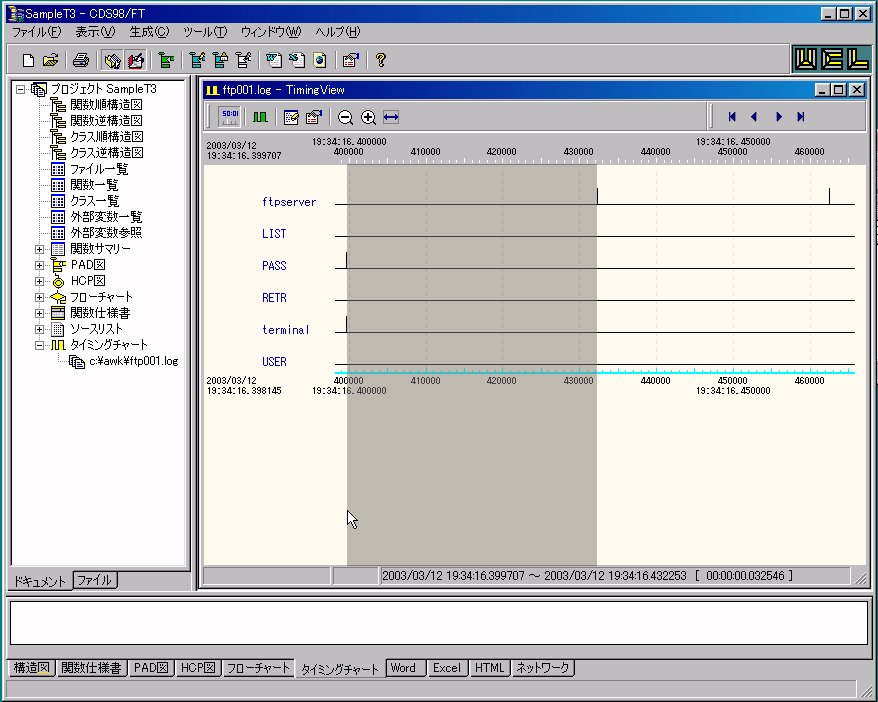Collapse the タイミングチャート tree node

coord(40,345)
